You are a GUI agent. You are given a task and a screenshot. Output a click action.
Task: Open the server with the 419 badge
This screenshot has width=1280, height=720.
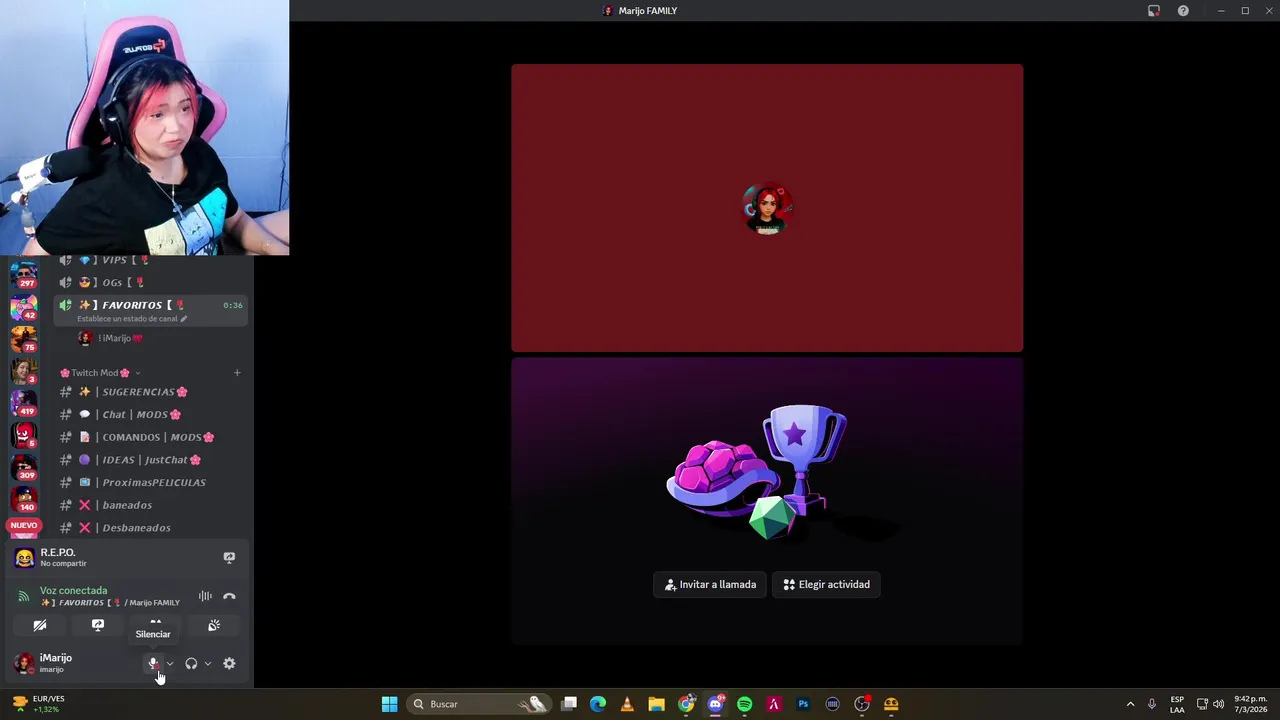pyautogui.click(x=24, y=402)
